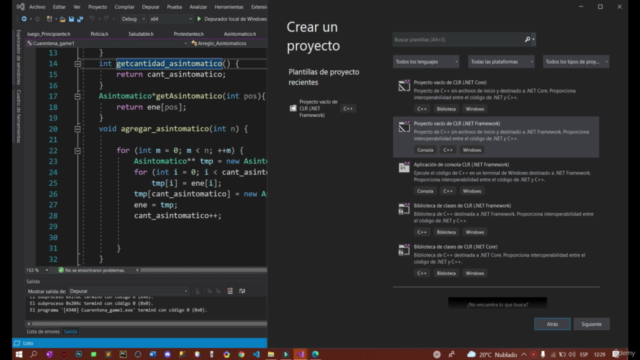This screenshot has height=360, width=640.
Task: Switch to Saludable.h tab
Action: pos(141,34)
